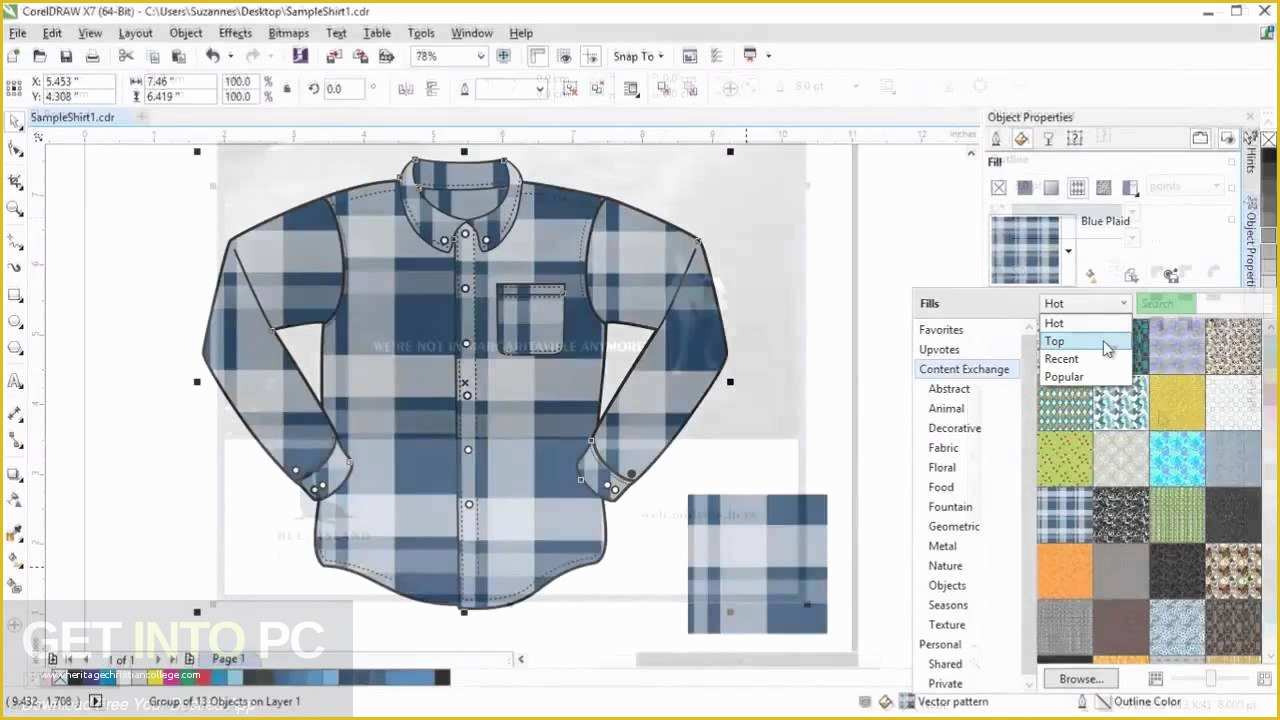Viewport: 1280px width, 720px height.
Task: Select the Pick tool in the toolbox
Action: click(x=15, y=121)
